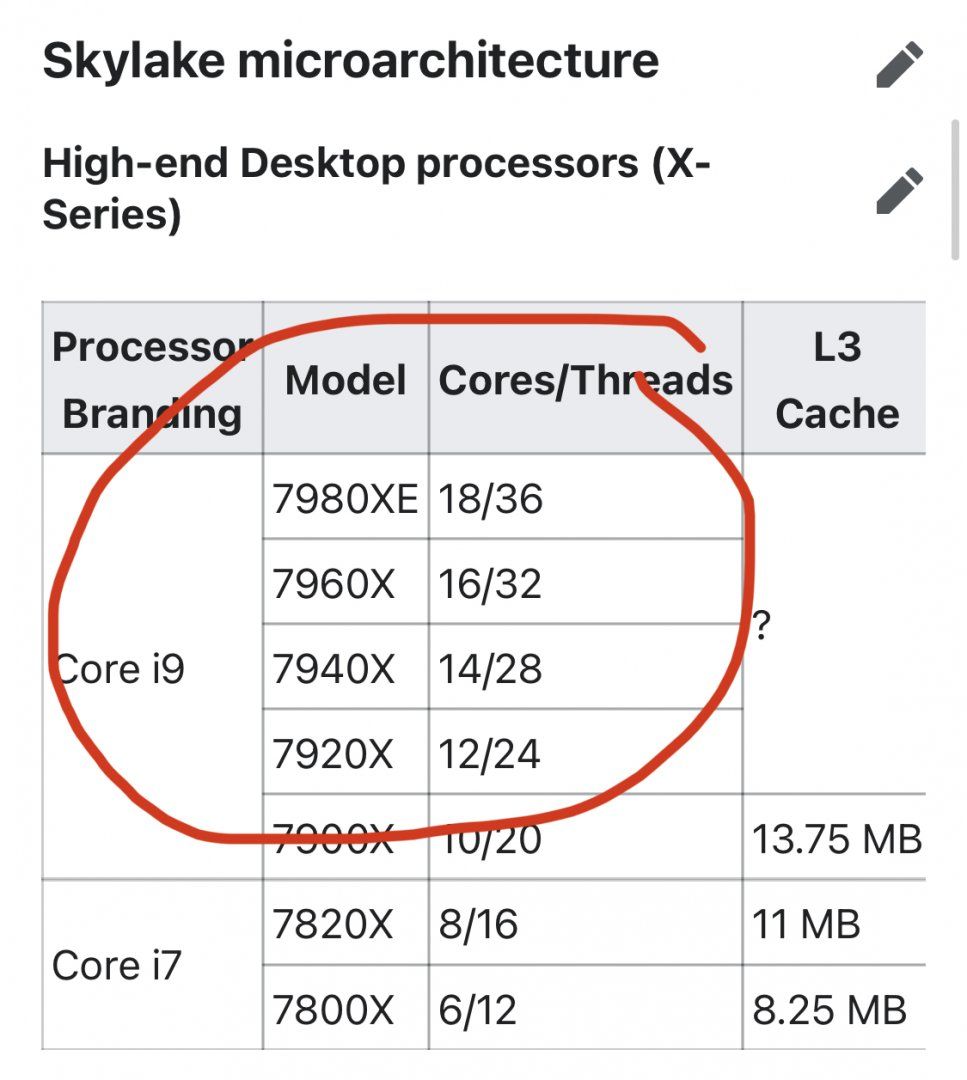Click the L3 Cache column header

coord(836,378)
